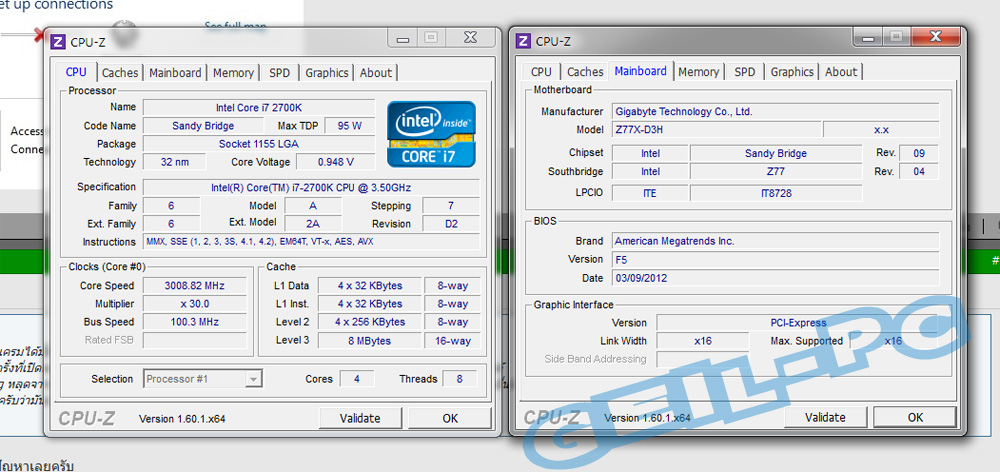Viewport: 1000px width, 472px height.
Task: Open the SPD tab in left CPU-Z window
Action: point(279,73)
